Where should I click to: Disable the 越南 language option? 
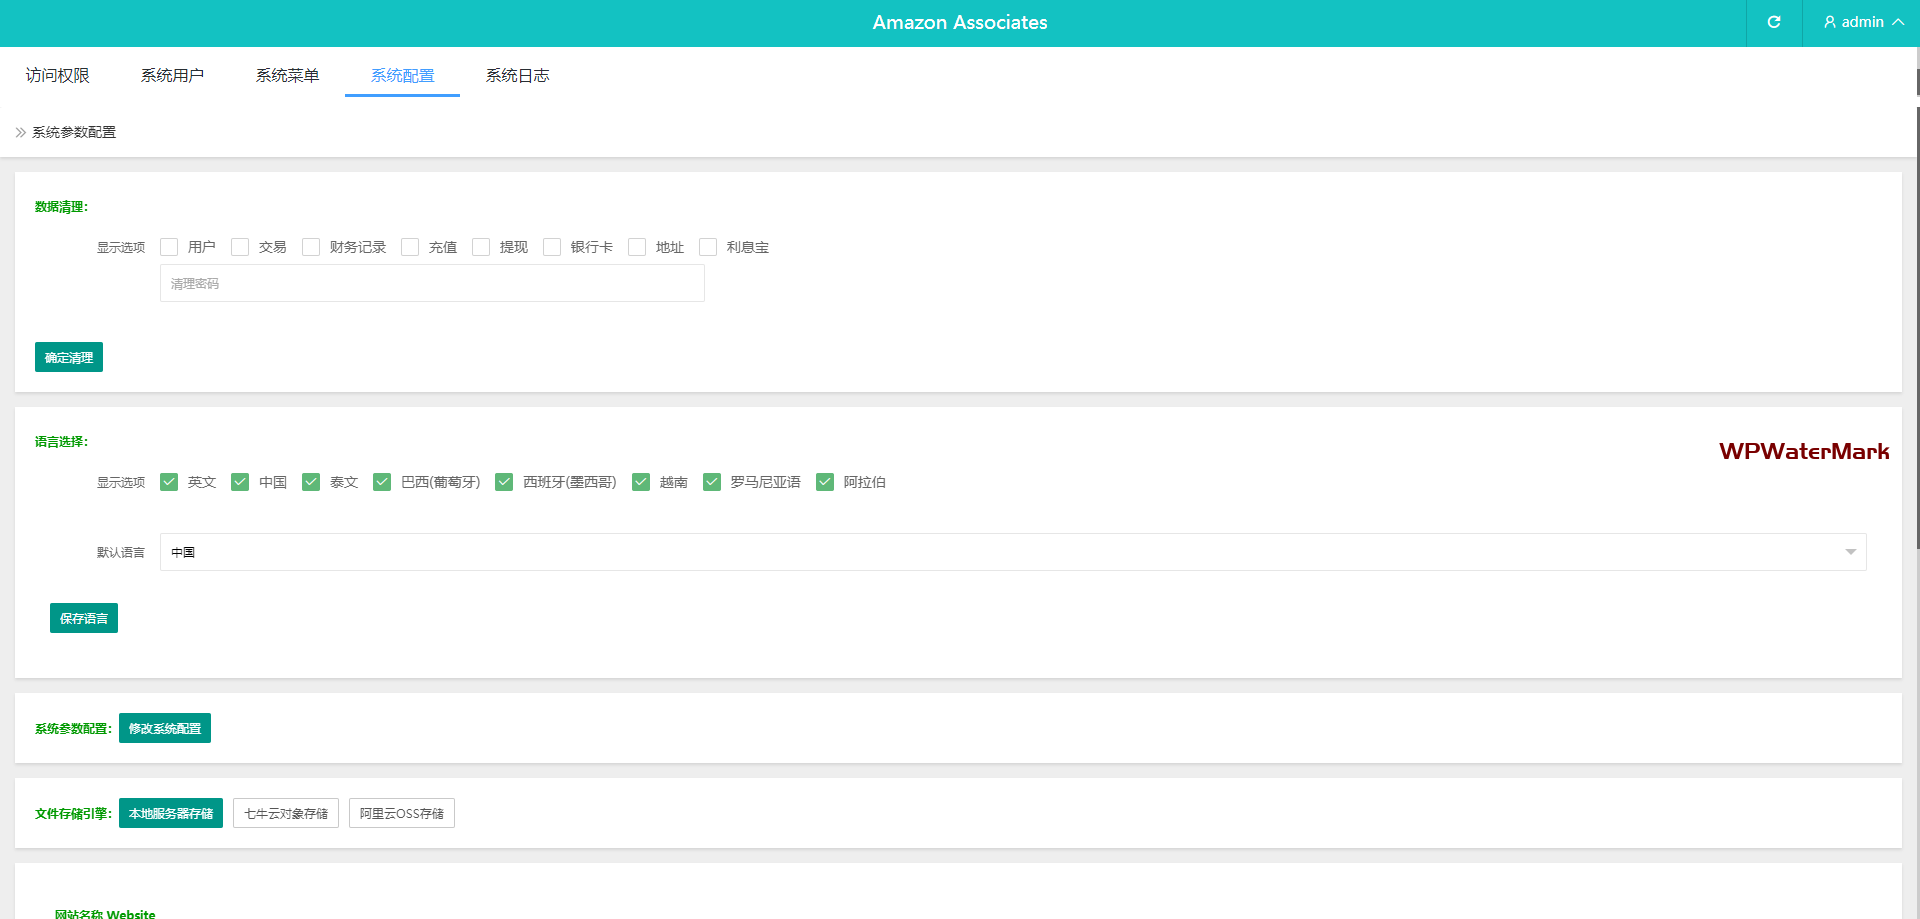(641, 482)
